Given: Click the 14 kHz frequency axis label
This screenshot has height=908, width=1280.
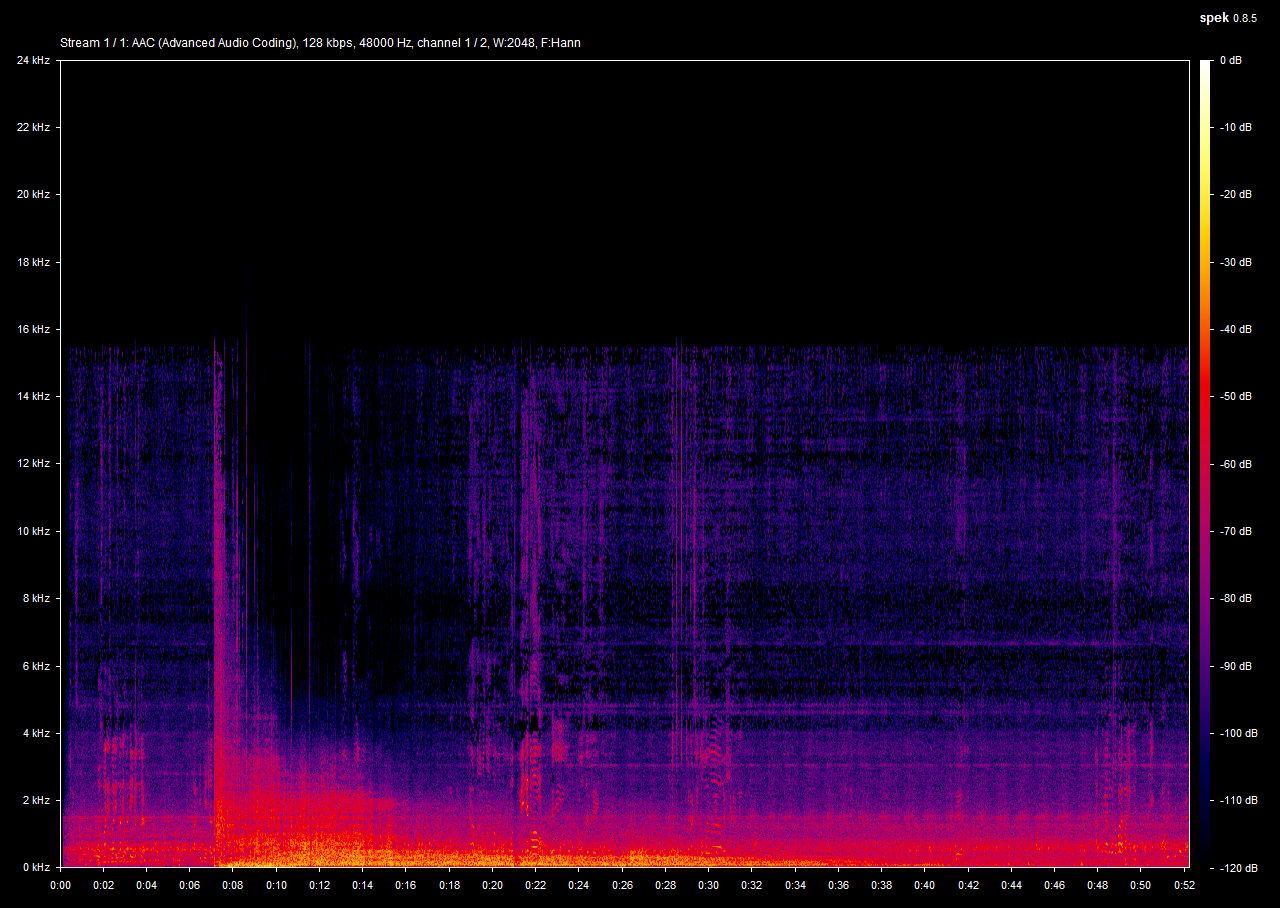Looking at the screenshot, I should coord(33,396).
